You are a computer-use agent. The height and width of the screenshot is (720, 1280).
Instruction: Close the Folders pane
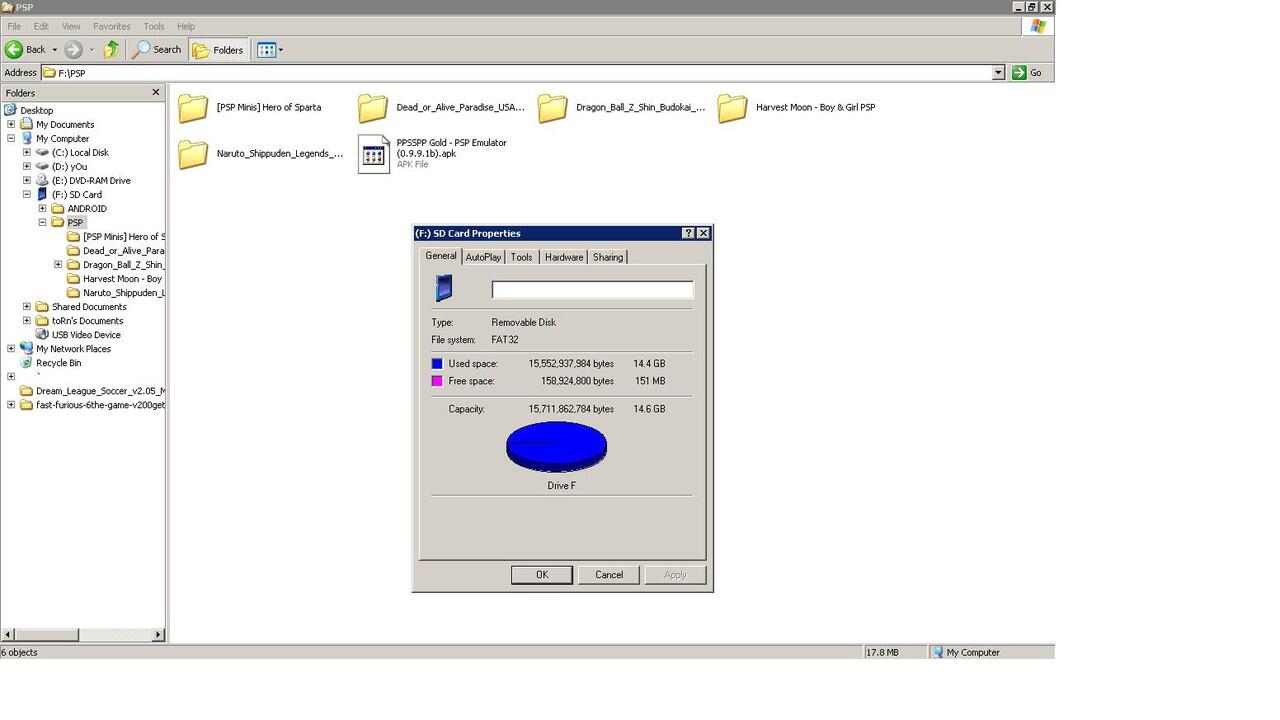point(155,92)
